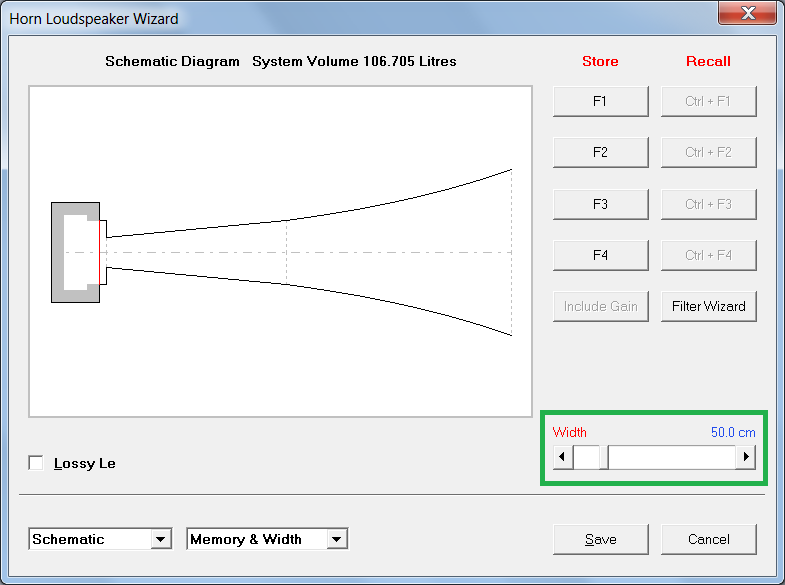Store settings with the F3 button
Image resolution: width=785 pixels, height=585 pixels.
click(x=601, y=204)
